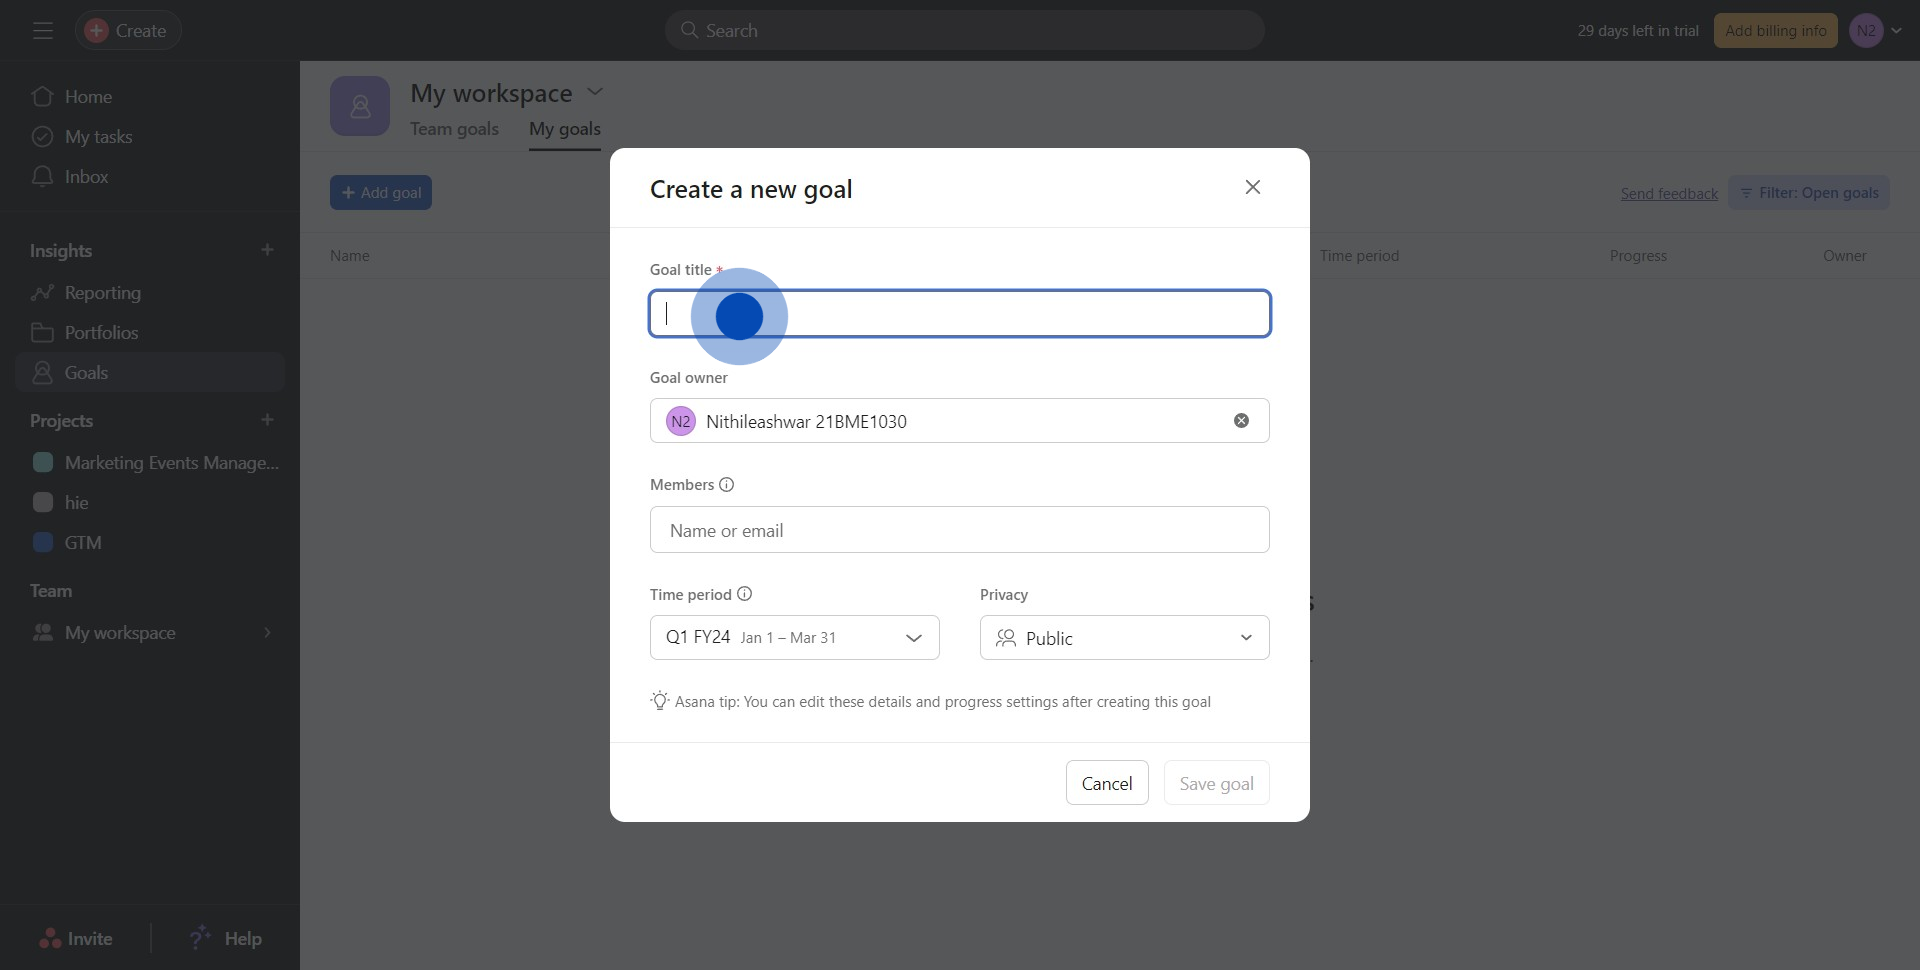The width and height of the screenshot is (1920, 970).
Task: Expand the My workspace title chevron
Action: [x=595, y=92]
